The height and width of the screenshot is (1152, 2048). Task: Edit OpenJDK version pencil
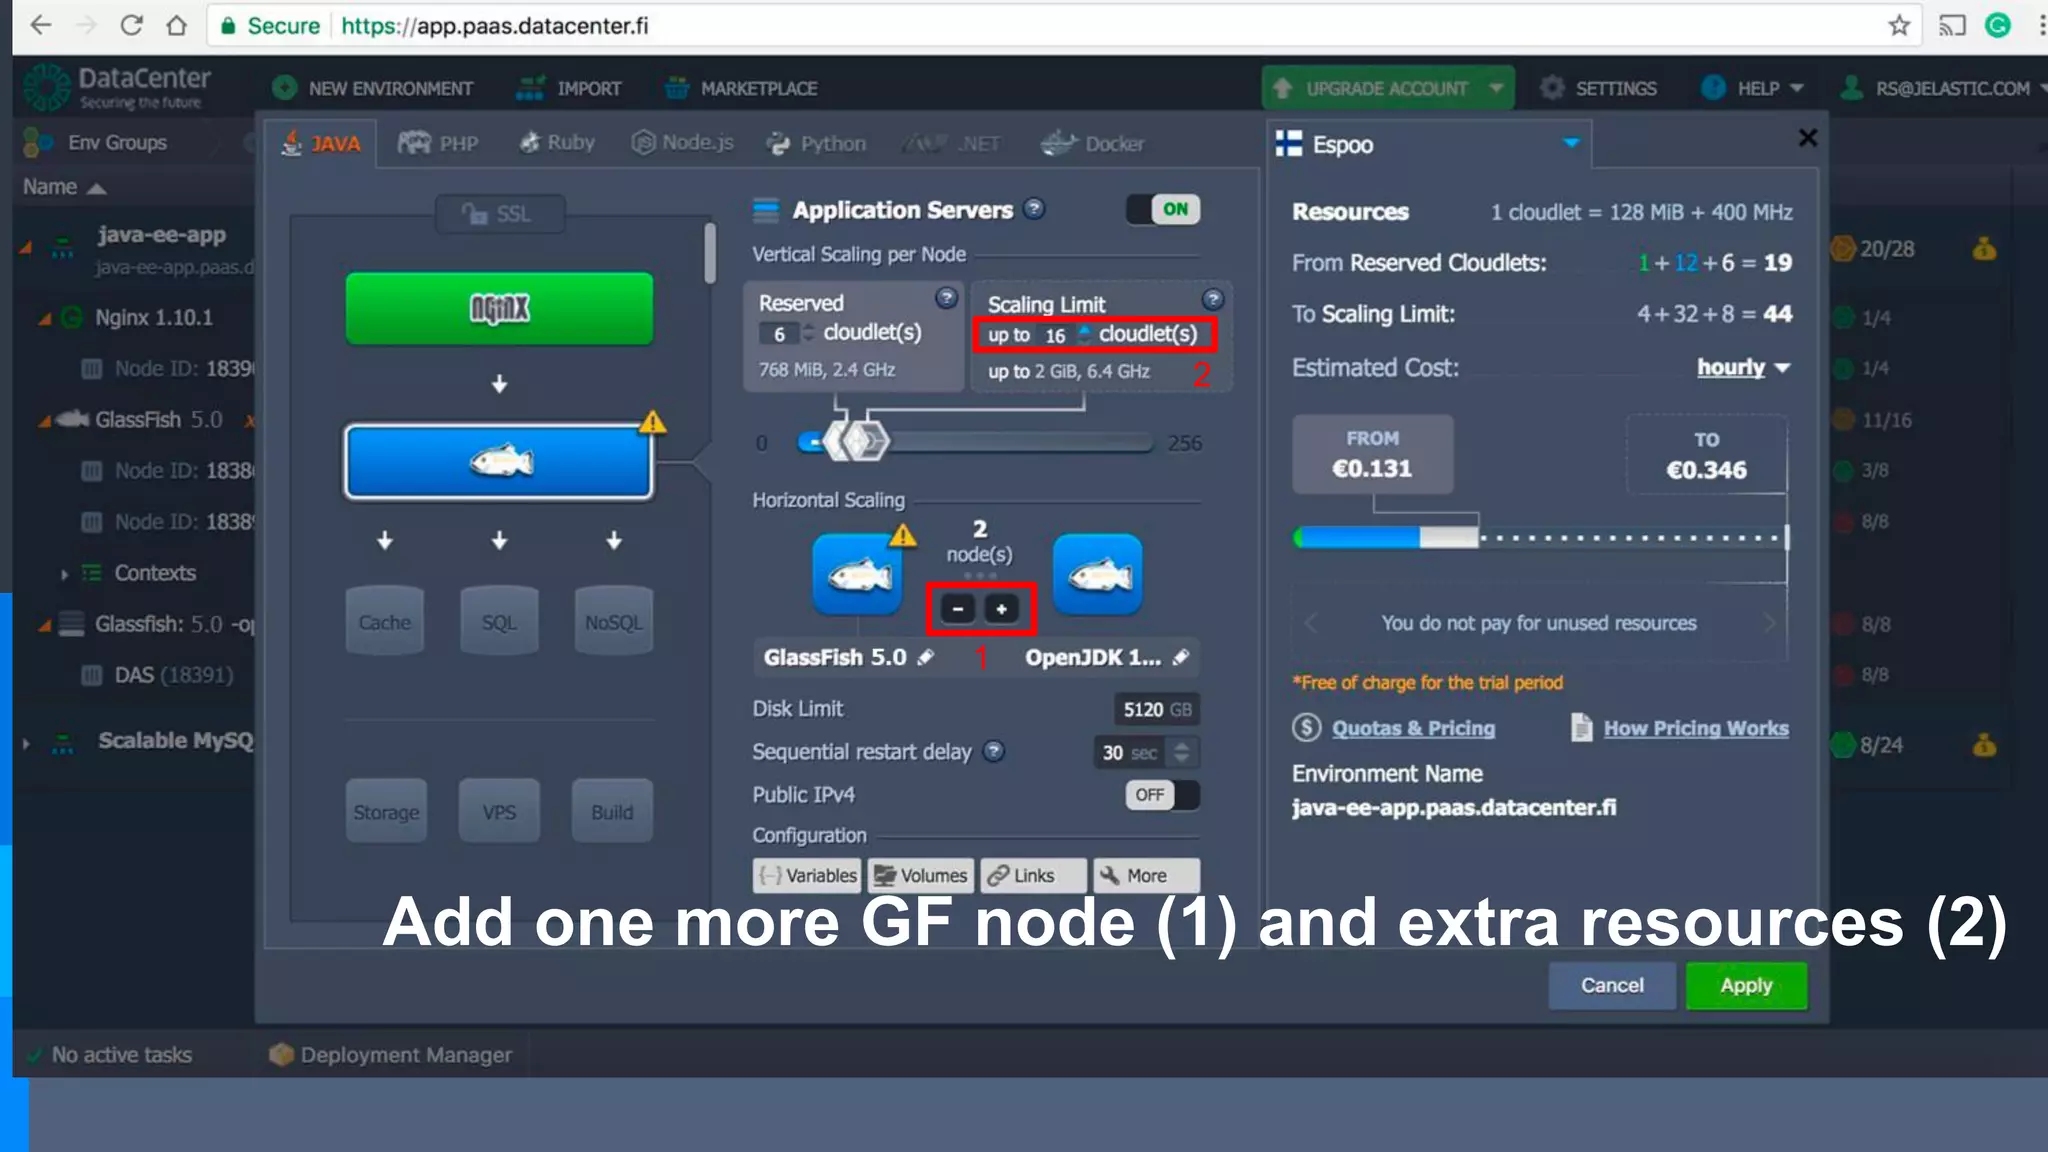tap(1181, 657)
